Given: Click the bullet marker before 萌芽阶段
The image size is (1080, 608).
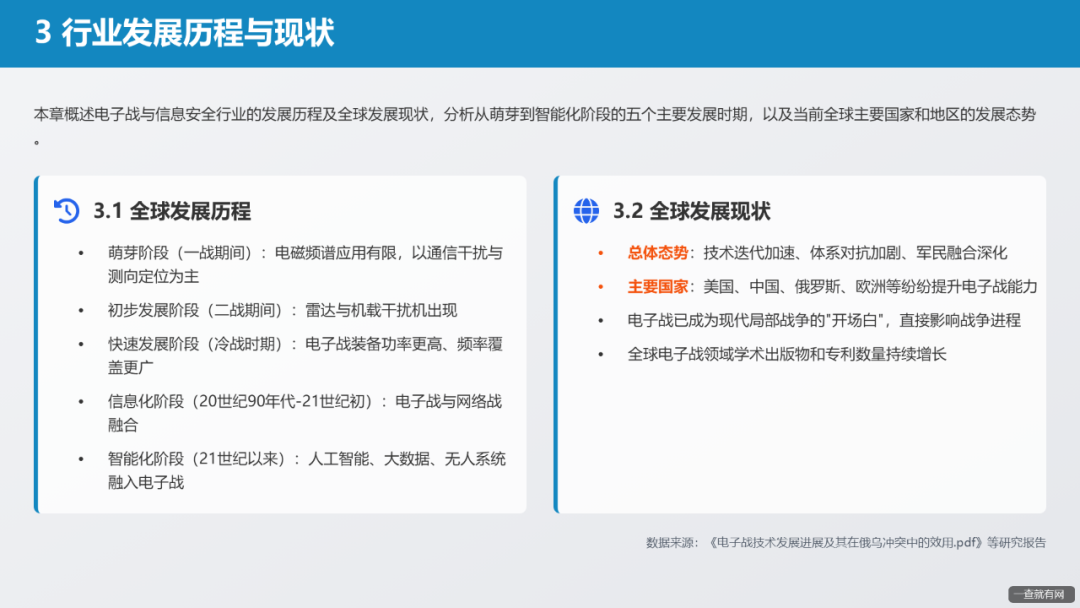Looking at the screenshot, I should [x=82, y=252].
